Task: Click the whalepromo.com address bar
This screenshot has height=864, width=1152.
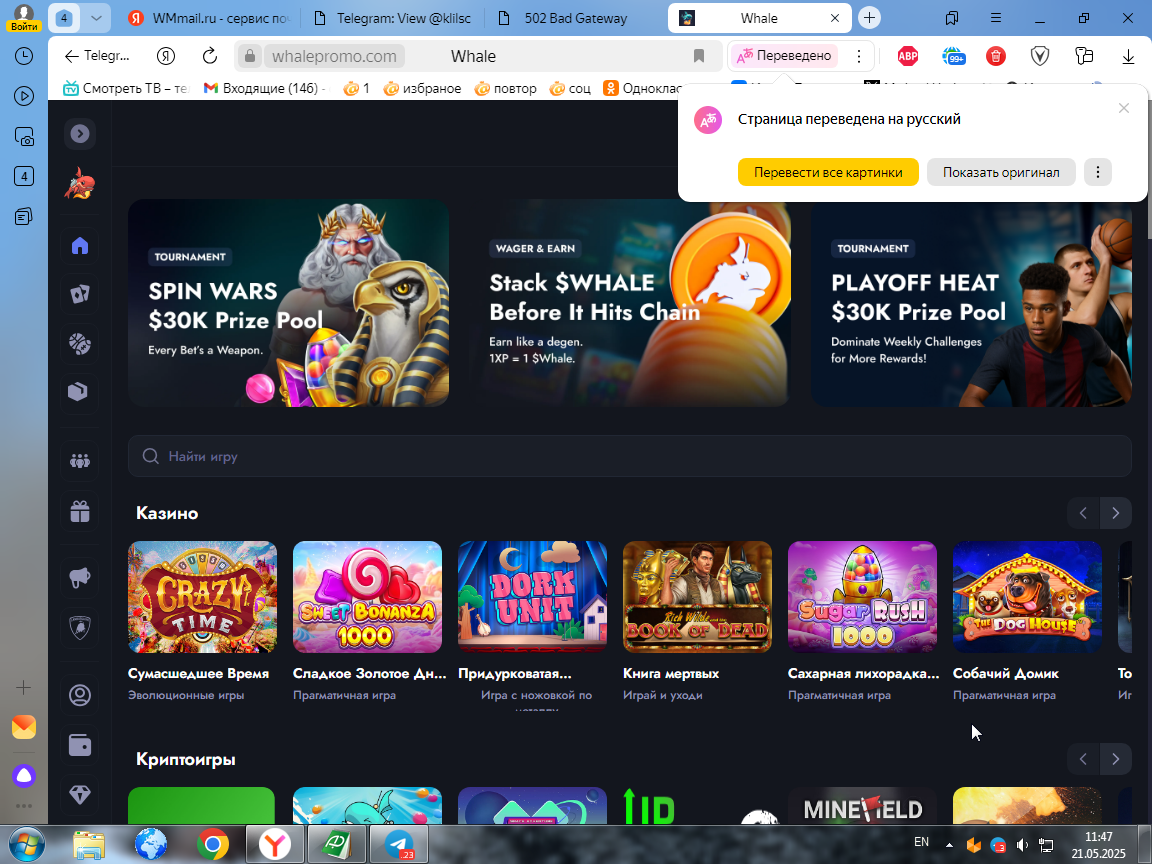Action: tap(334, 57)
